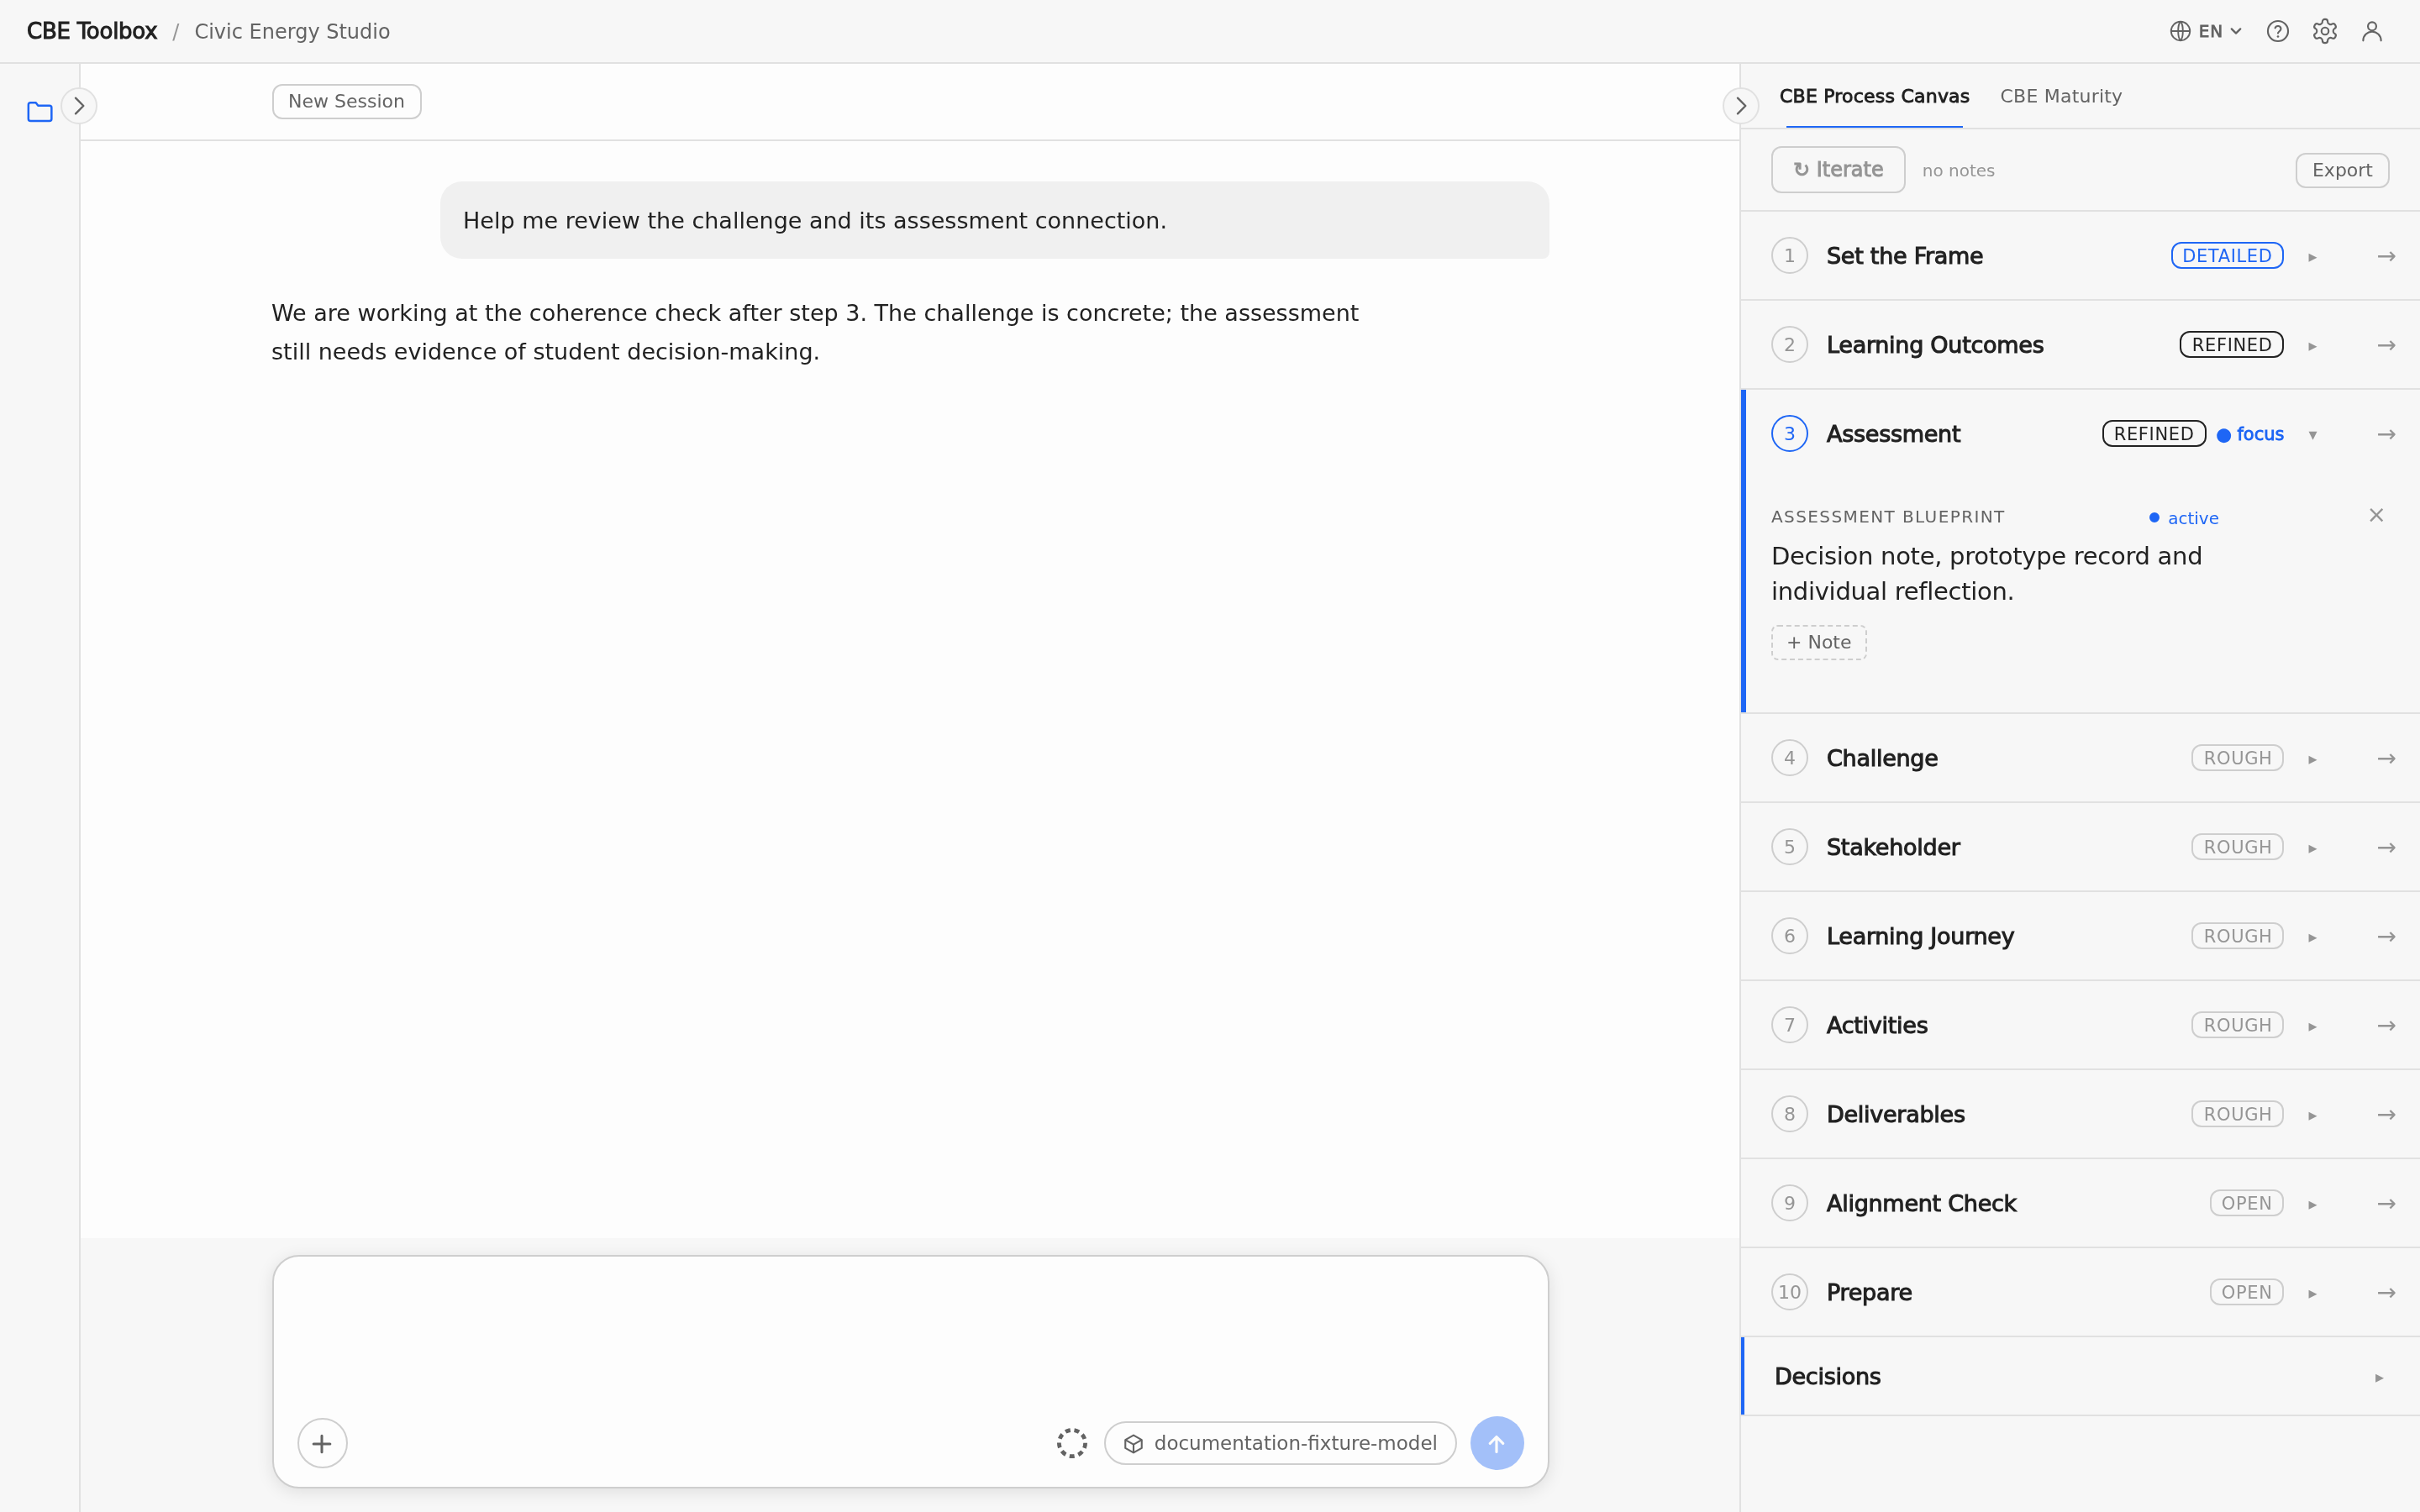2420x1512 pixels.
Task: Click the dashed circle icon in composer
Action: tap(1071, 1443)
